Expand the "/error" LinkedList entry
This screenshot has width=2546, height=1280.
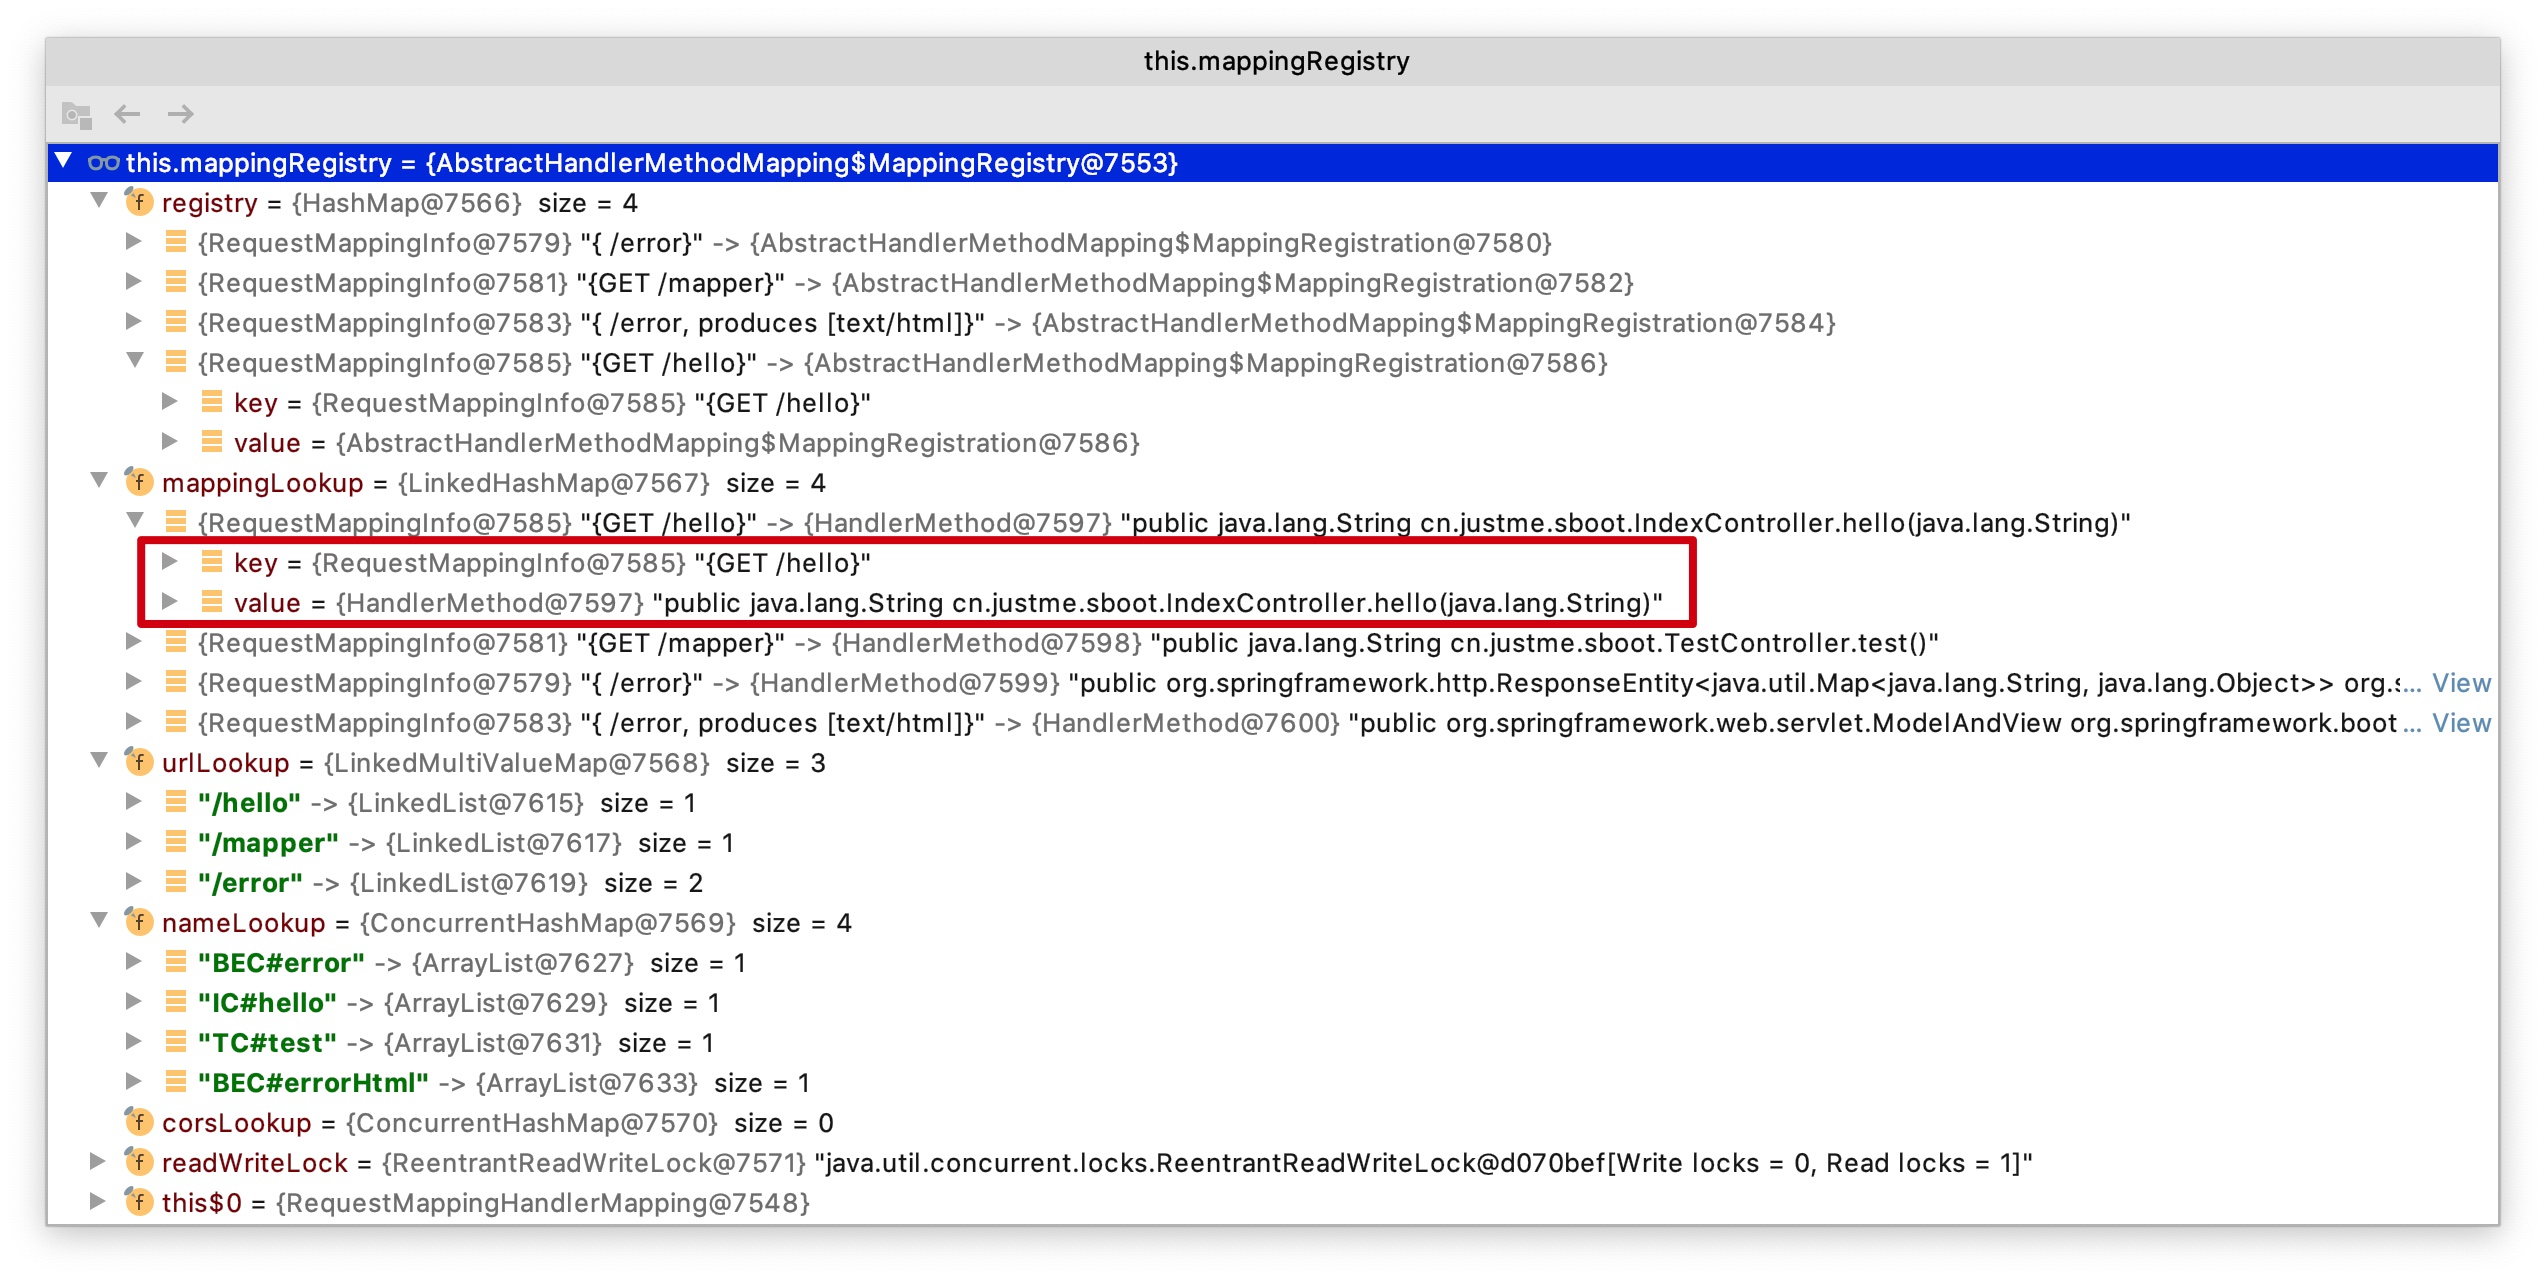click(x=133, y=881)
